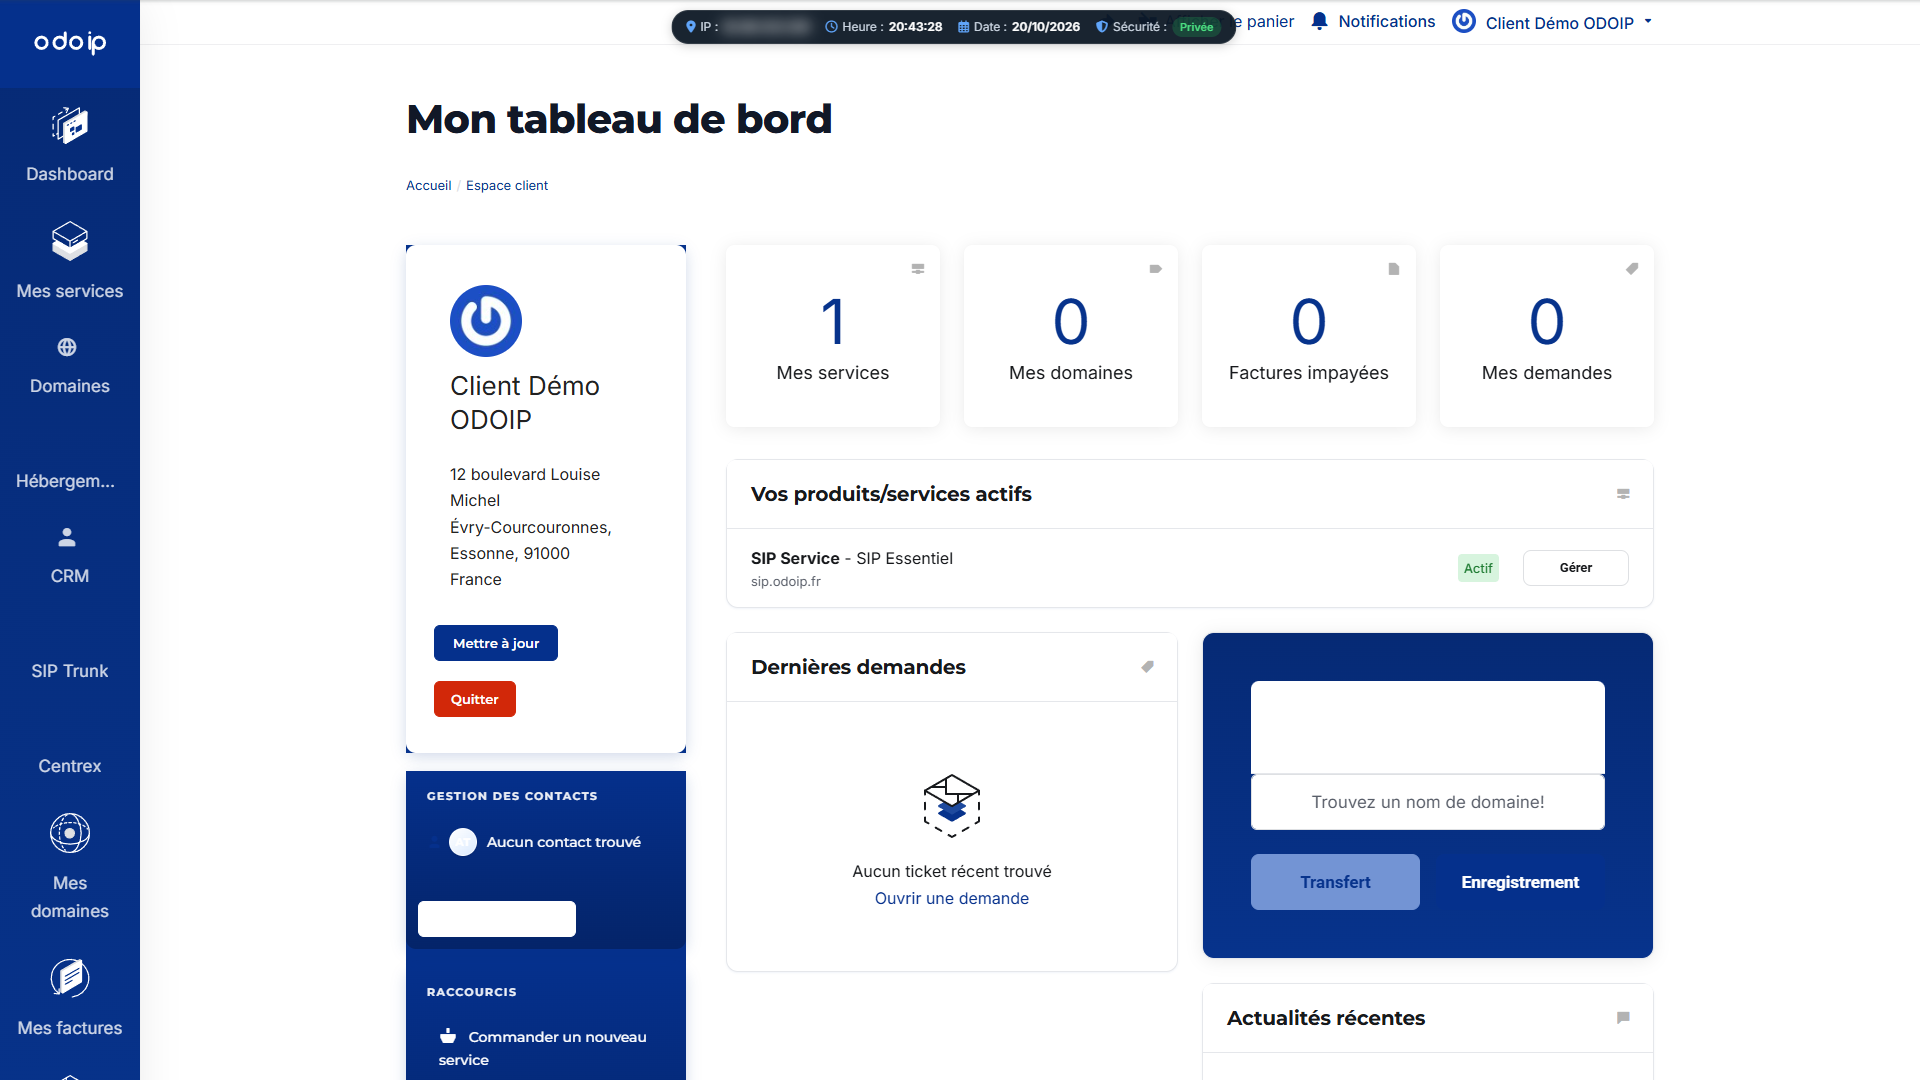Viewport: 1920px width, 1080px height.
Task: Open the Factures impayées counter card
Action: pyautogui.click(x=1309, y=336)
